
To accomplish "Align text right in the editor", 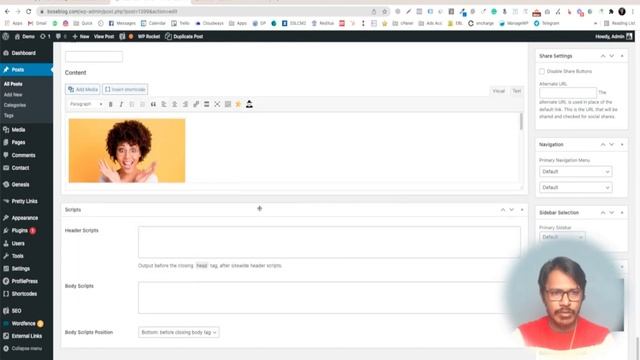I will pos(185,104).
